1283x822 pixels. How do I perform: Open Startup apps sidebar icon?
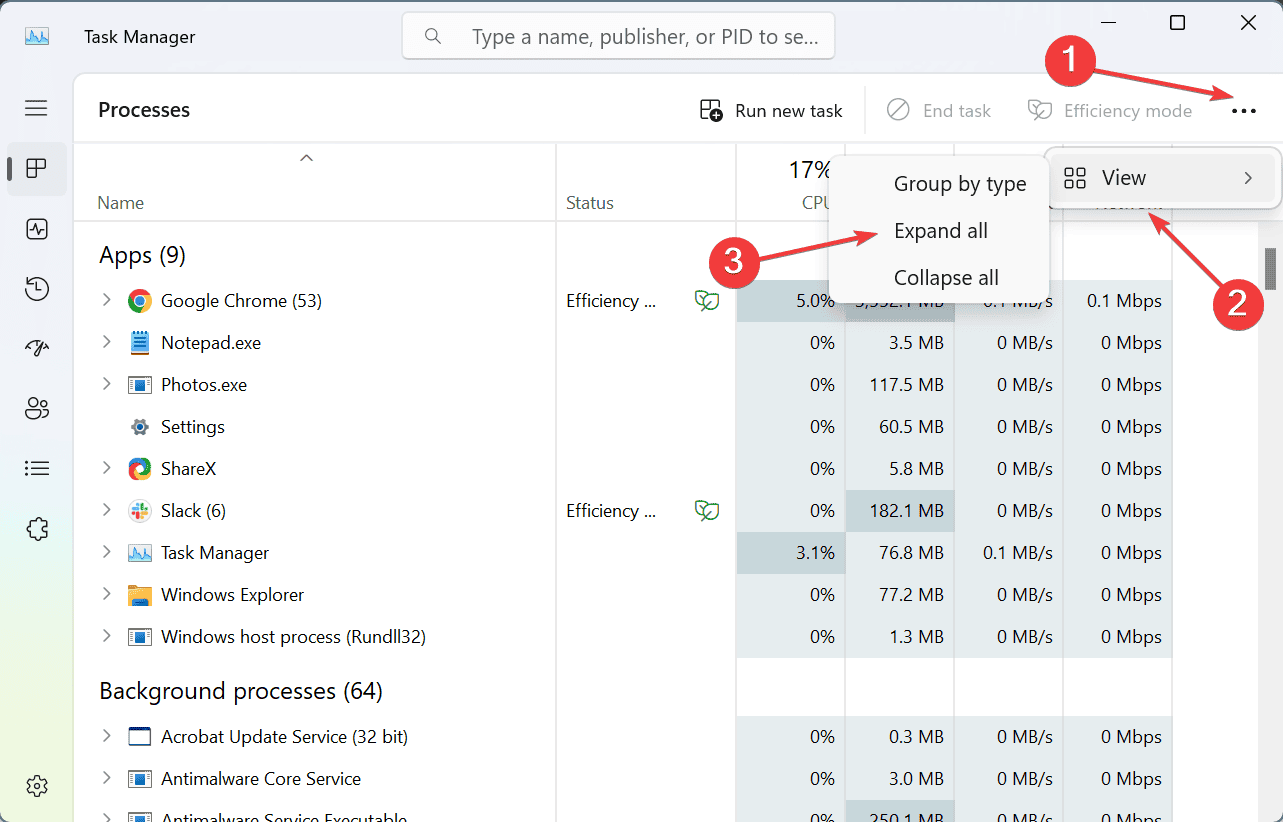pyautogui.click(x=37, y=348)
